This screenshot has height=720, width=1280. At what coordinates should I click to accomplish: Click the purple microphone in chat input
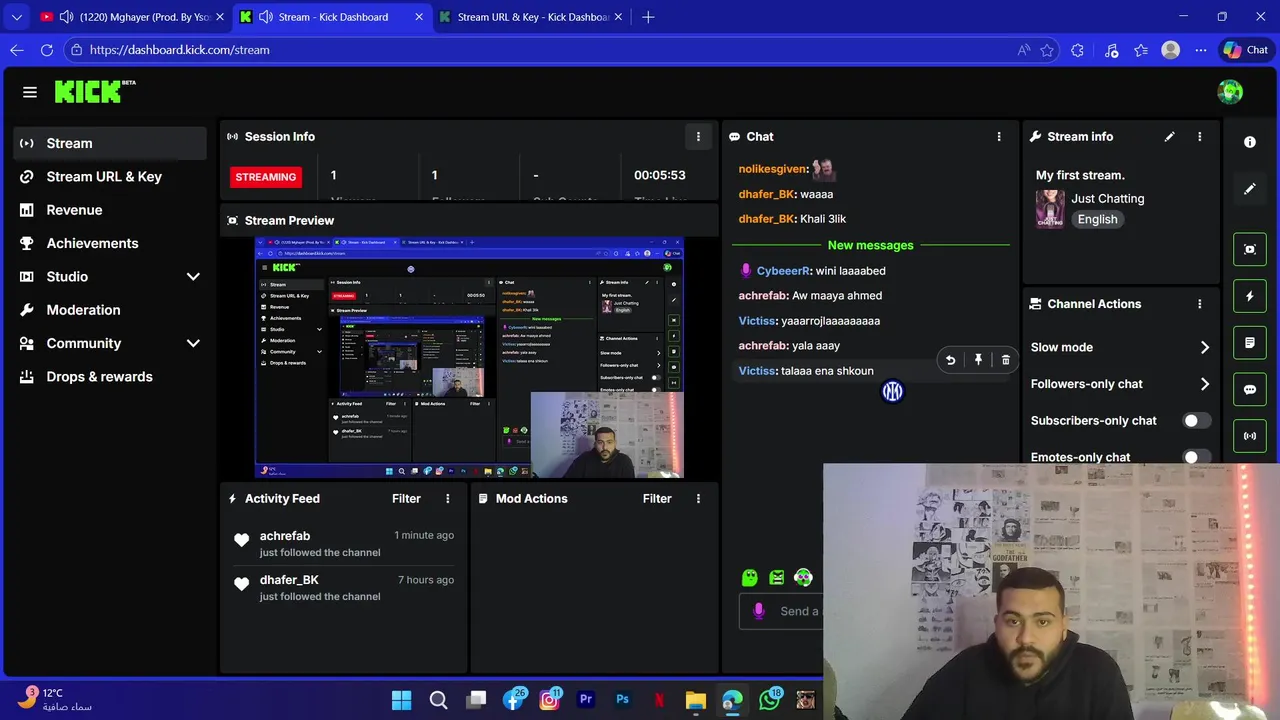(759, 611)
